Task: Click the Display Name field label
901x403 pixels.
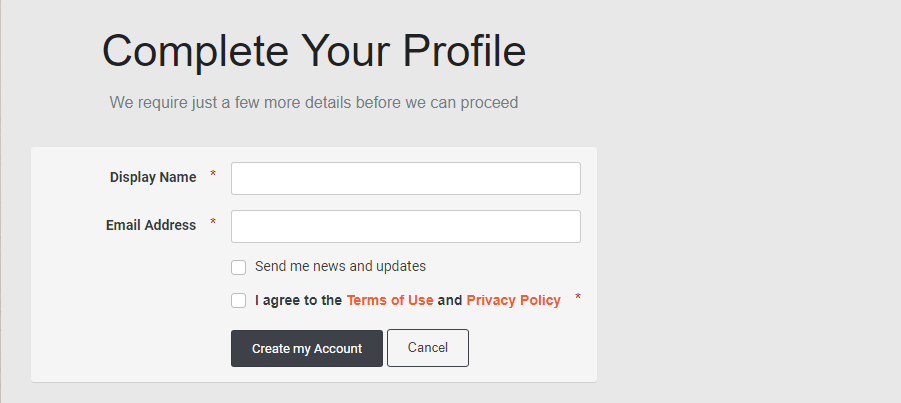Action: (153, 177)
